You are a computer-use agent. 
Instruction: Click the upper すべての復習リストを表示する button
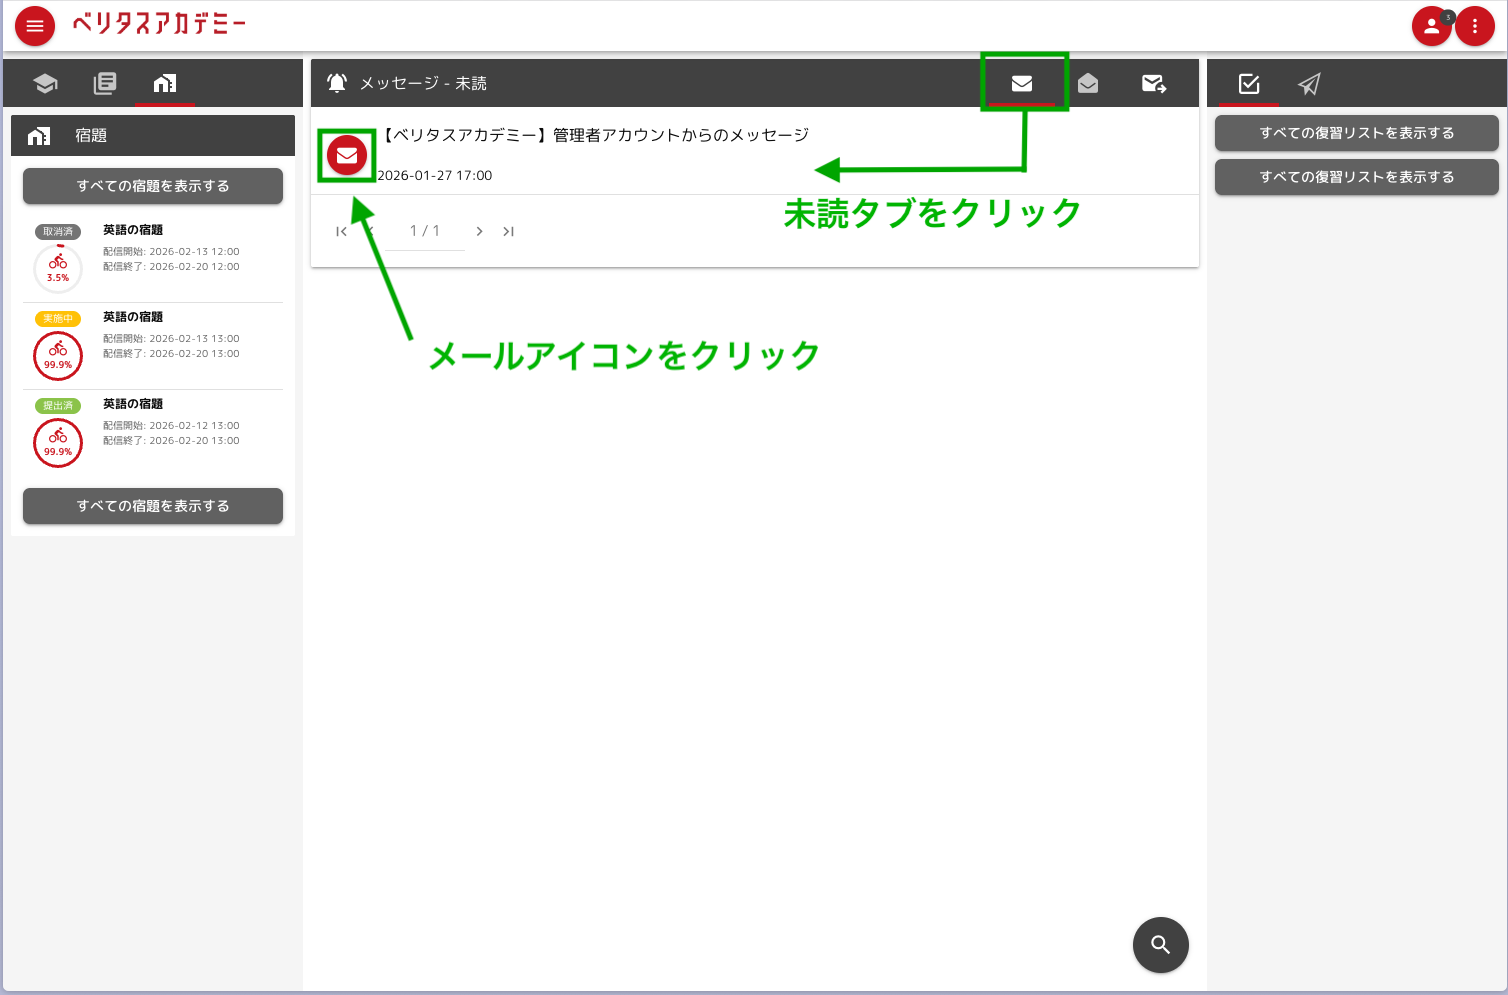(x=1356, y=132)
